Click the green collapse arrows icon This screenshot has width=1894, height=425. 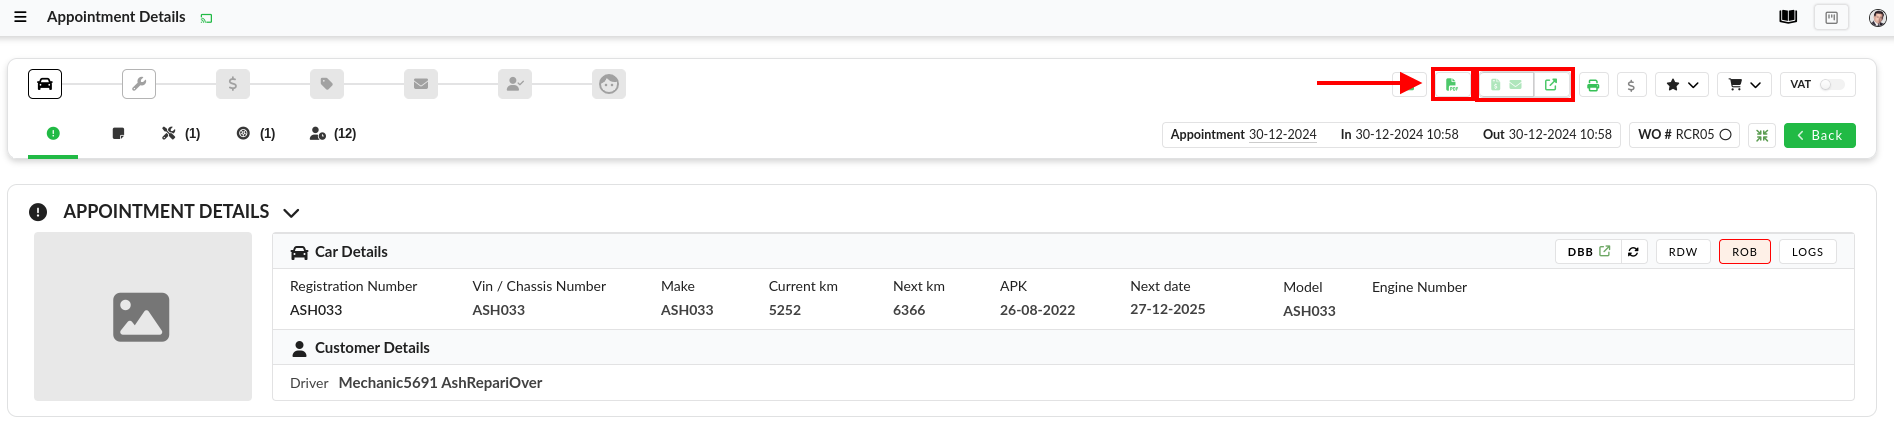click(1762, 135)
